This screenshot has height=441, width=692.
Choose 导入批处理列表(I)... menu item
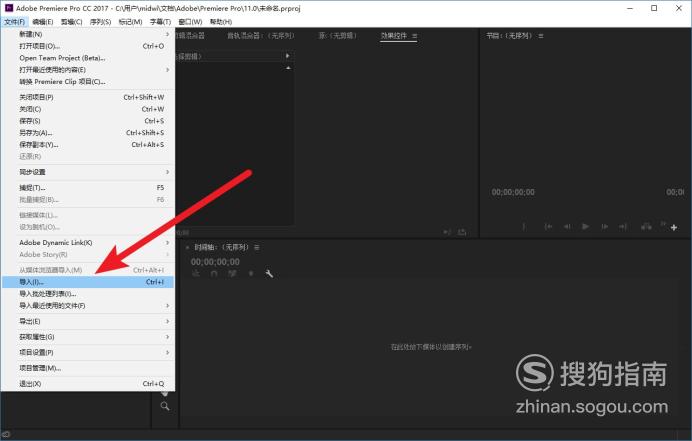88,294
